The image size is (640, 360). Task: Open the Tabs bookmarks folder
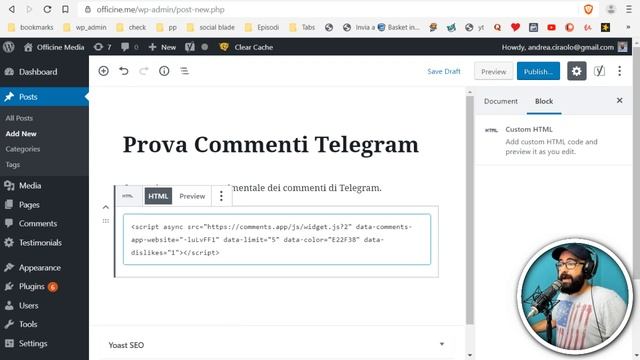coord(302,27)
